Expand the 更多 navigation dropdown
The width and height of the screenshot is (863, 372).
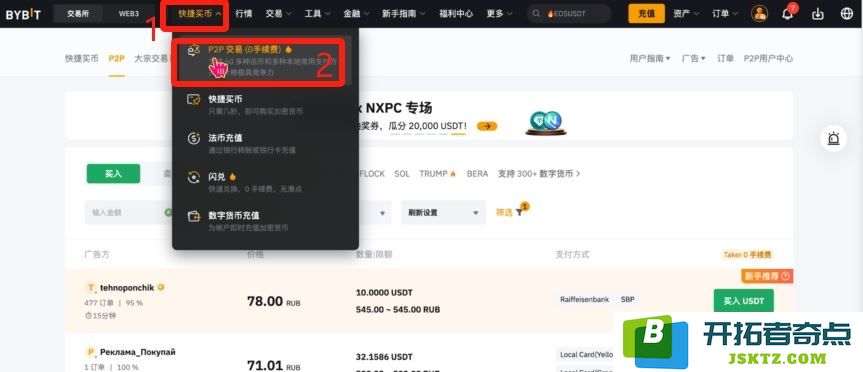pos(499,14)
